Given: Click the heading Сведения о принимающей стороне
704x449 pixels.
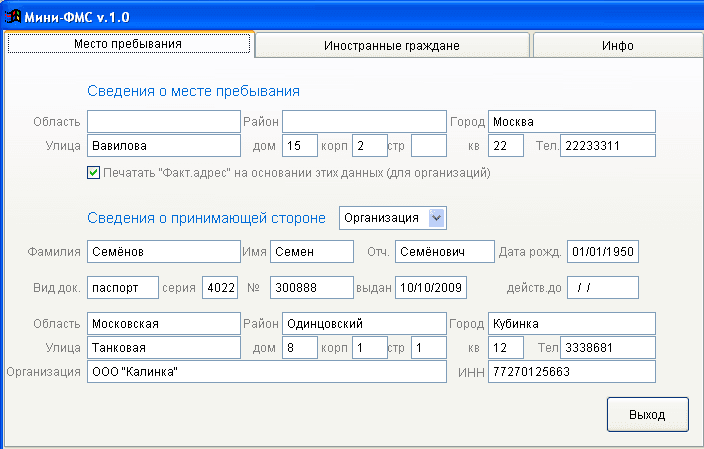Looking at the screenshot, I should pos(207,218).
